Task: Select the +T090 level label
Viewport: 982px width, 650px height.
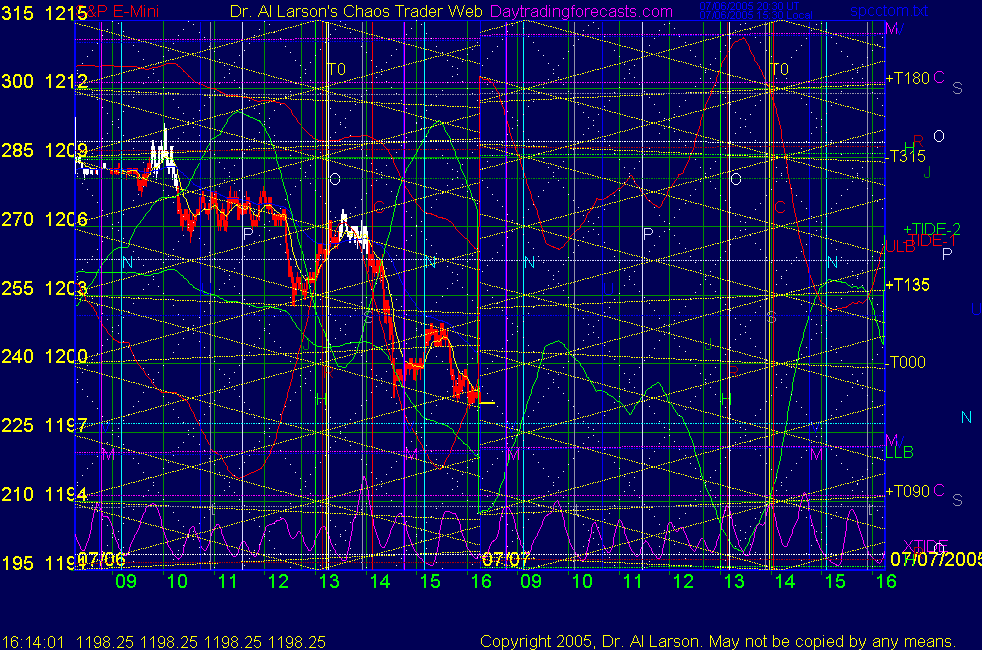Action: [x=907, y=491]
